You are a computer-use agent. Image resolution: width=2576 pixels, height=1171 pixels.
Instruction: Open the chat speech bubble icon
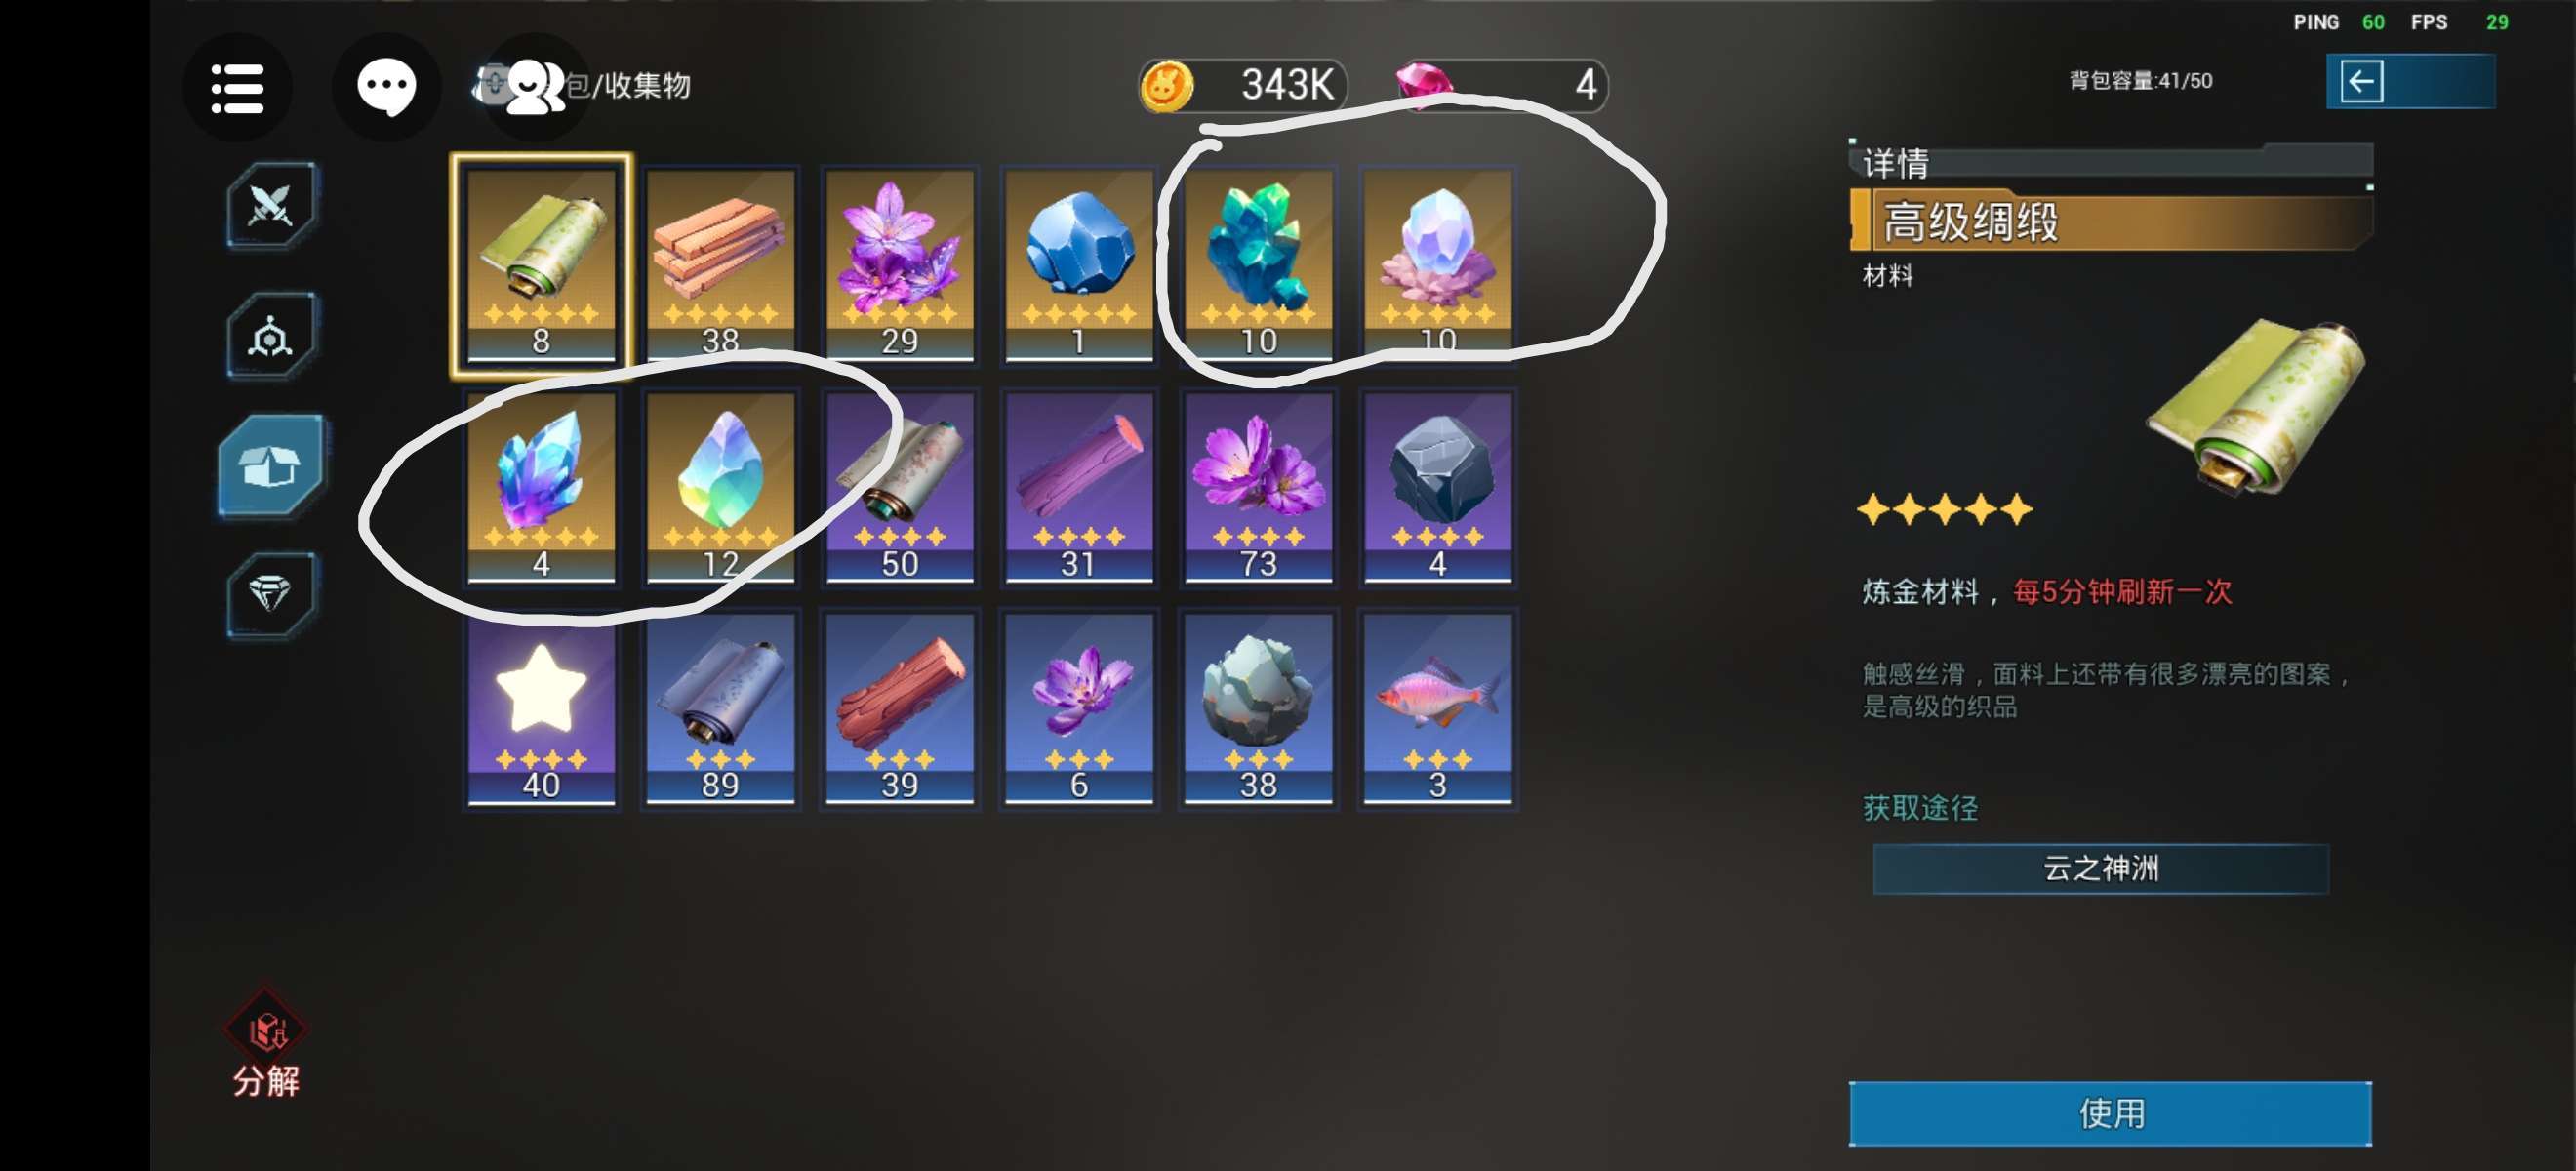click(387, 88)
